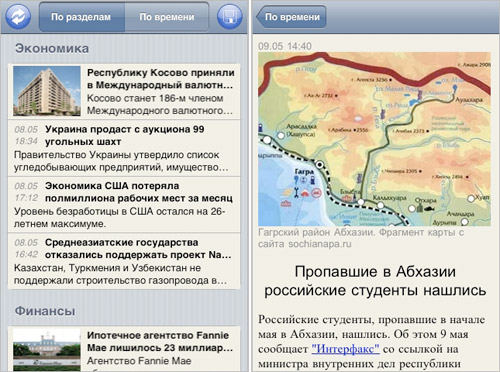500x372 pixels.
Task: Tap summary 'Уровень безработицы в США'
Action: point(120,218)
